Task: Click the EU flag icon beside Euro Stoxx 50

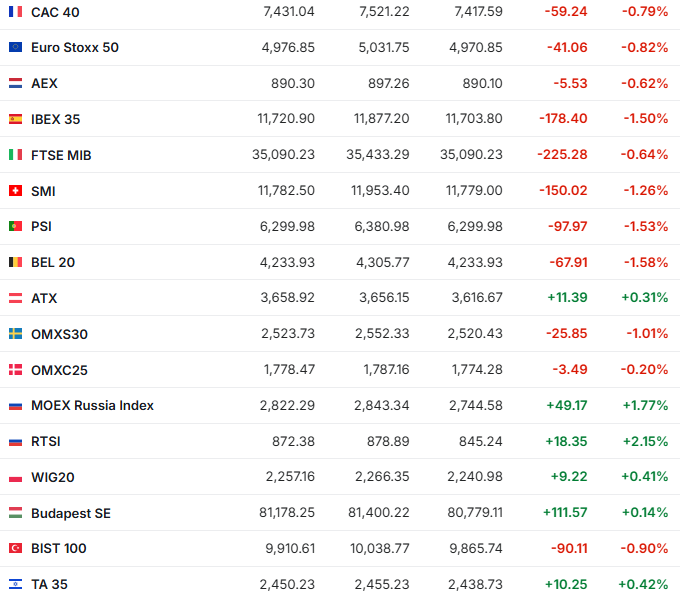Action: click(15, 47)
